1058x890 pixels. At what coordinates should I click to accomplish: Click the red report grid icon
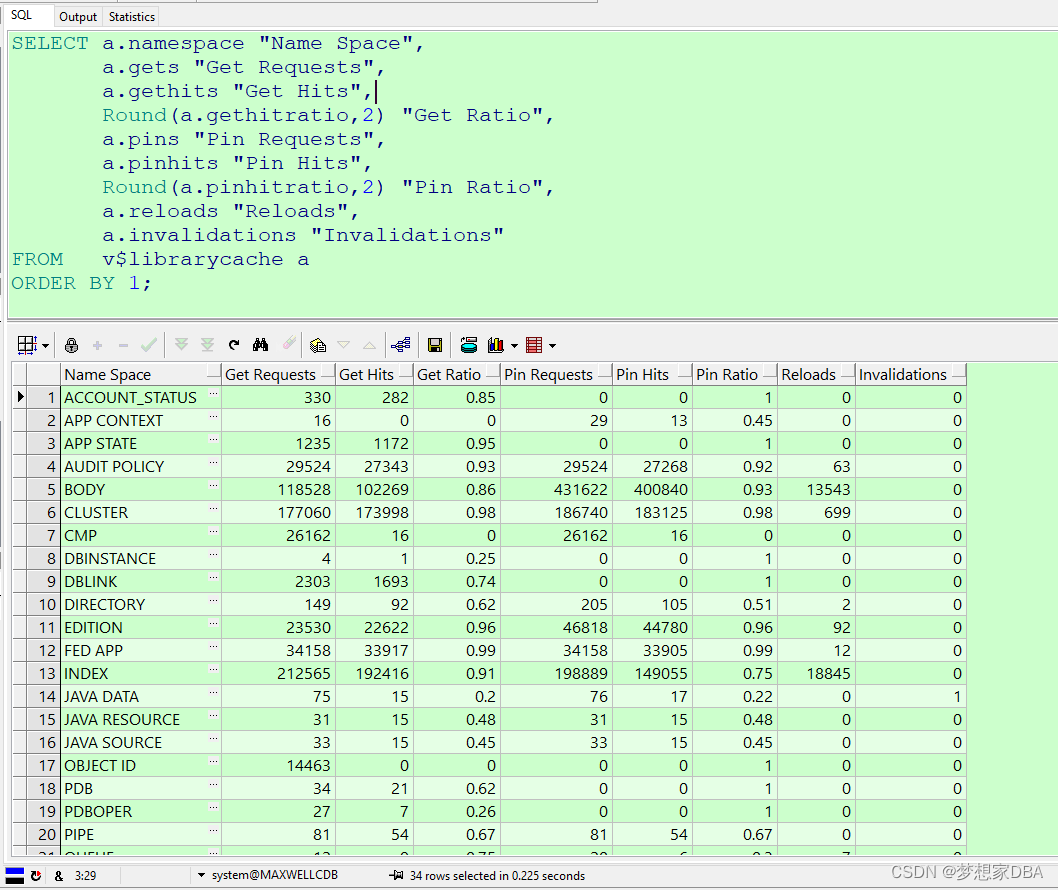[534, 345]
